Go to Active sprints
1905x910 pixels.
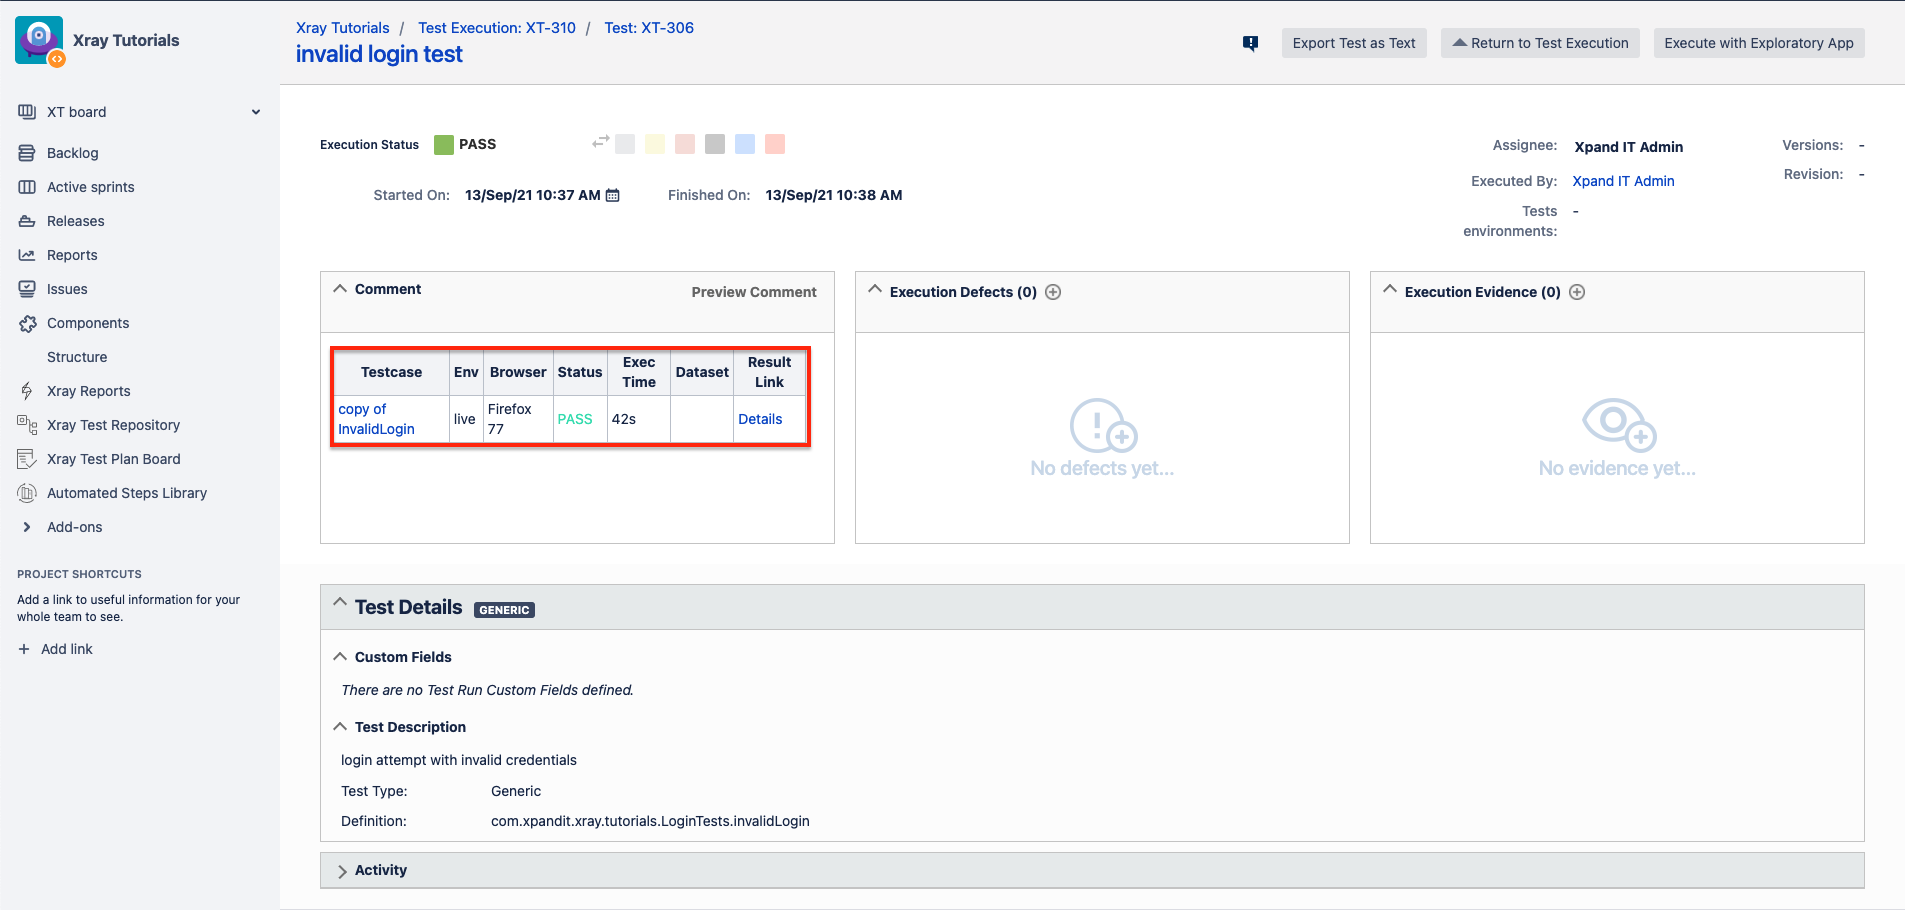(x=91, y=187)
